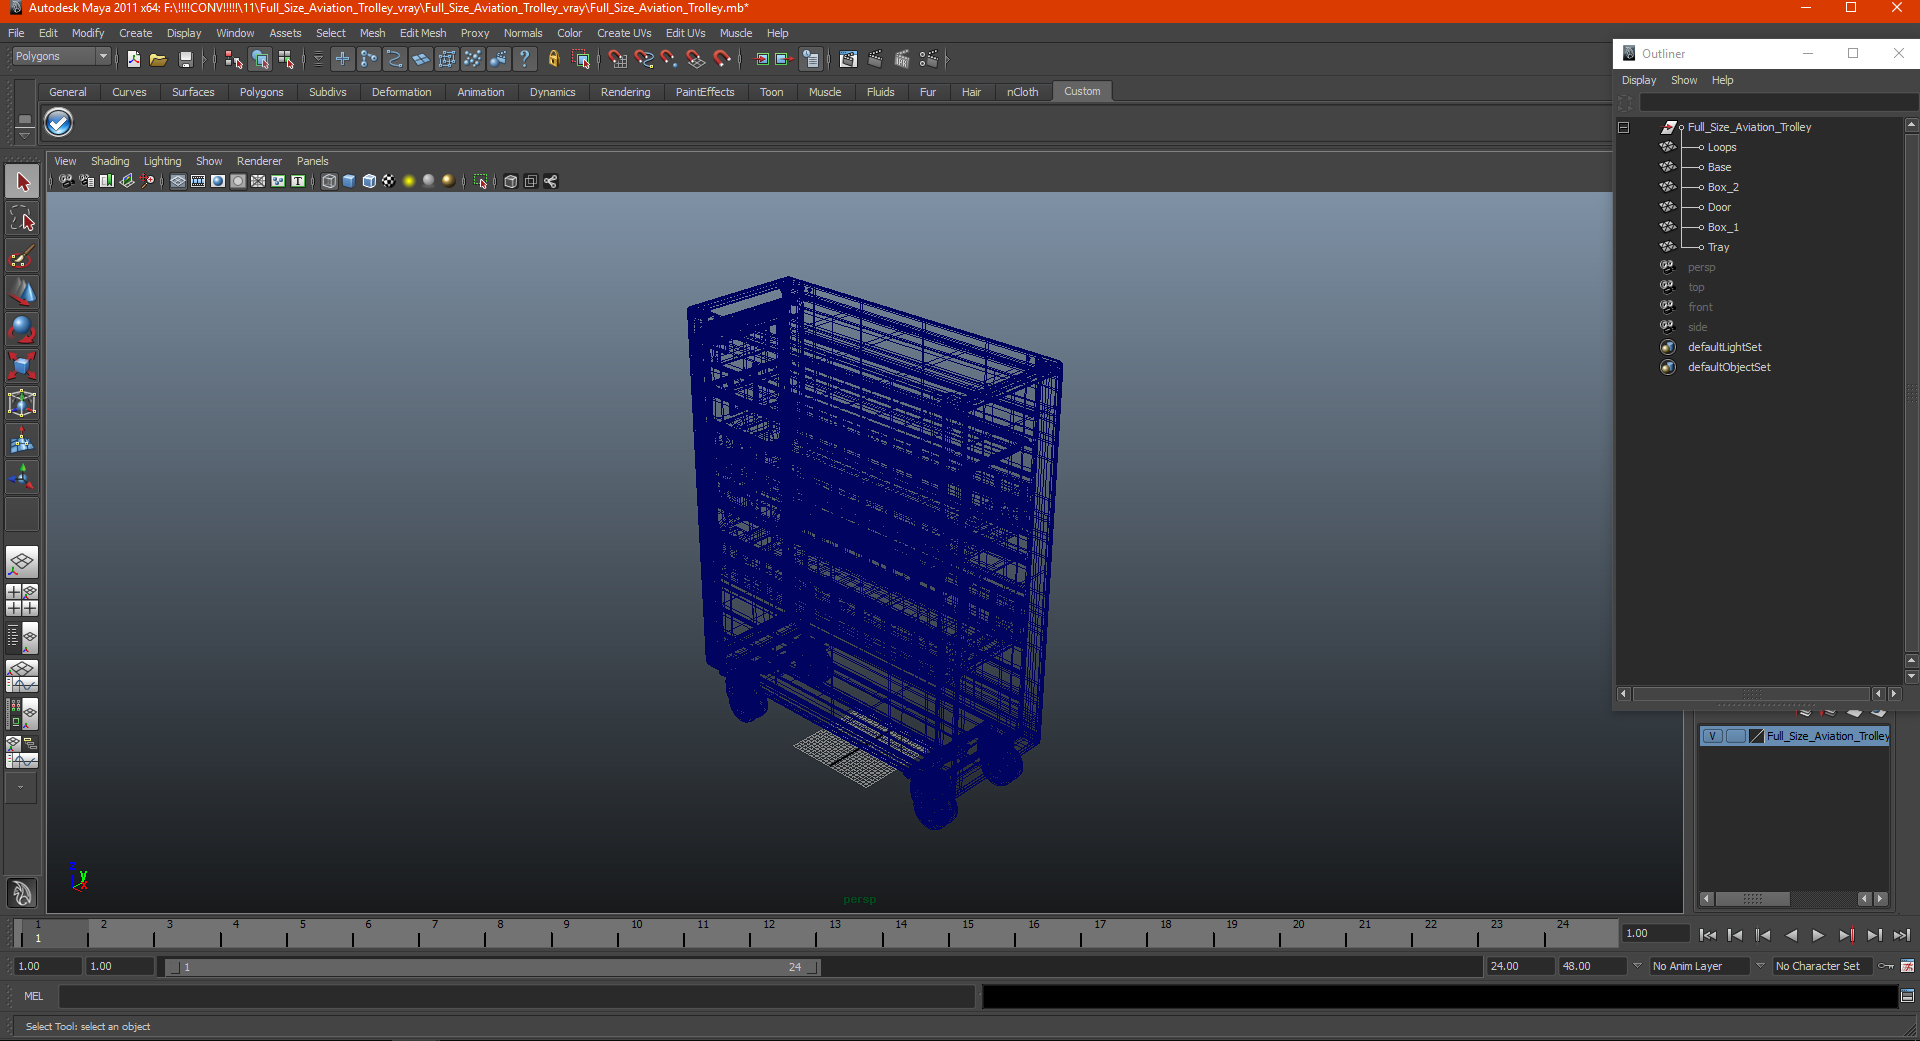Click the Full_Size_Aviation_Trolley layer color swatch
This screenshot has height=1041, width=1920.
(x=1757, y=736)
